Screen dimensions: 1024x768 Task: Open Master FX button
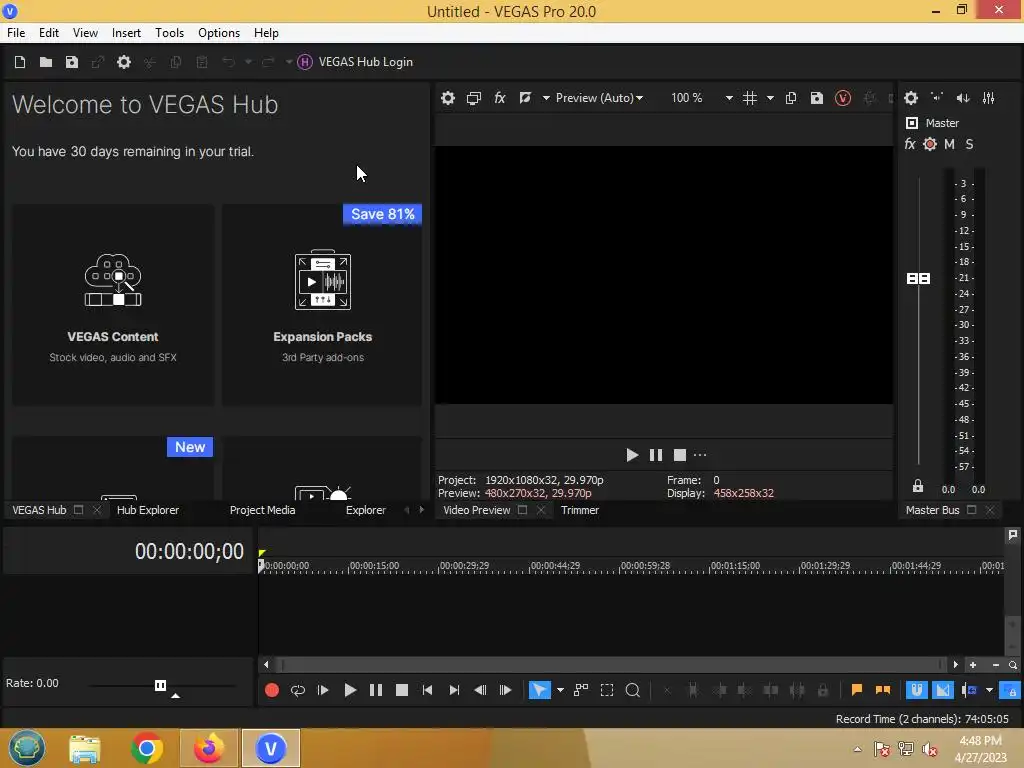point(910,144)
